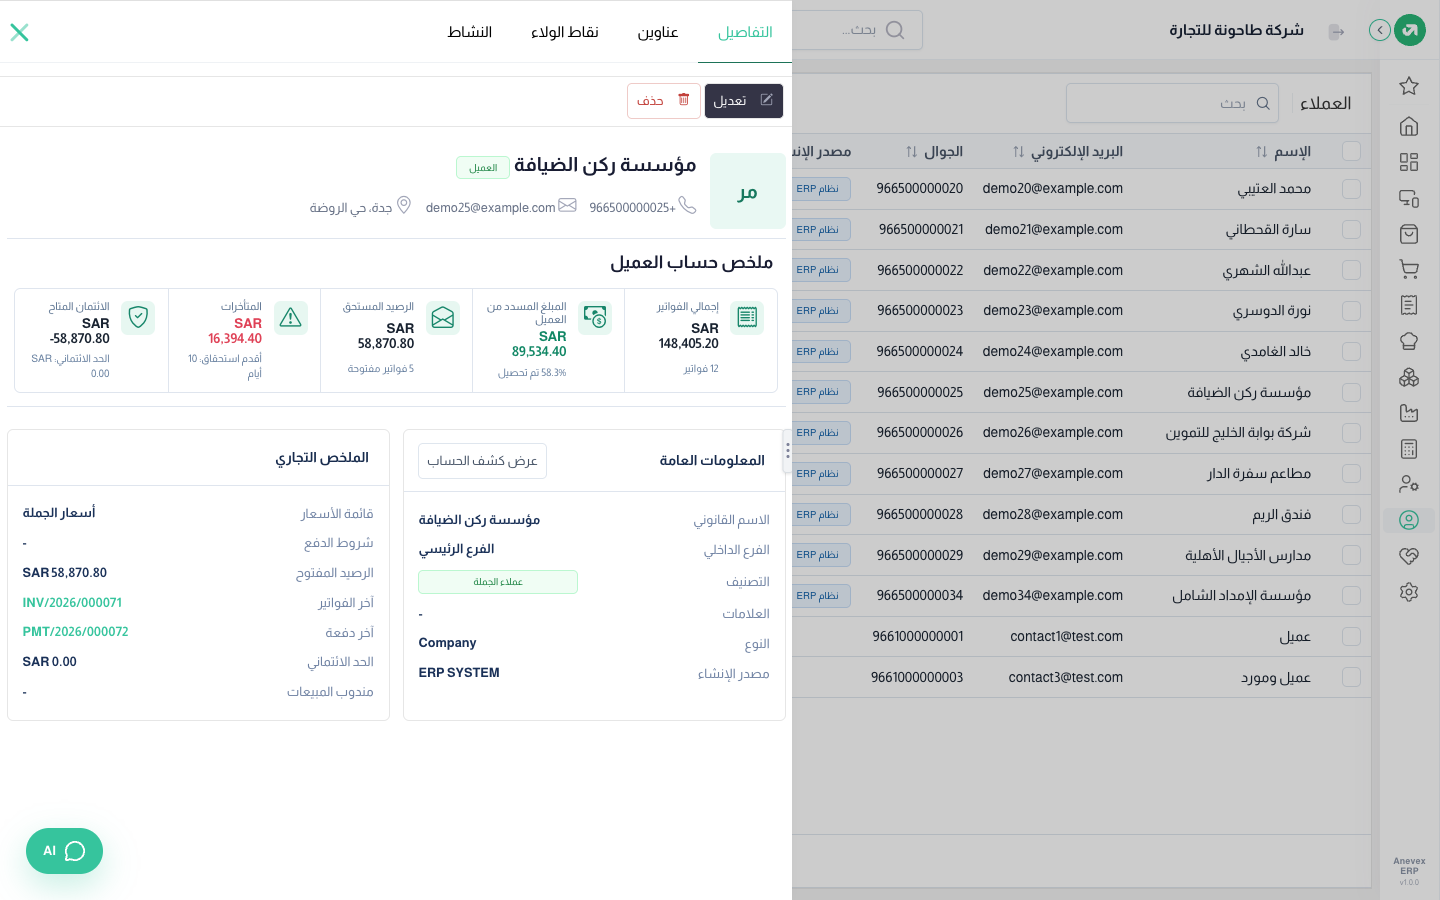Open the التفاصيل tab
This screenshot has width=1440, height=900.
tap(745, 32)
